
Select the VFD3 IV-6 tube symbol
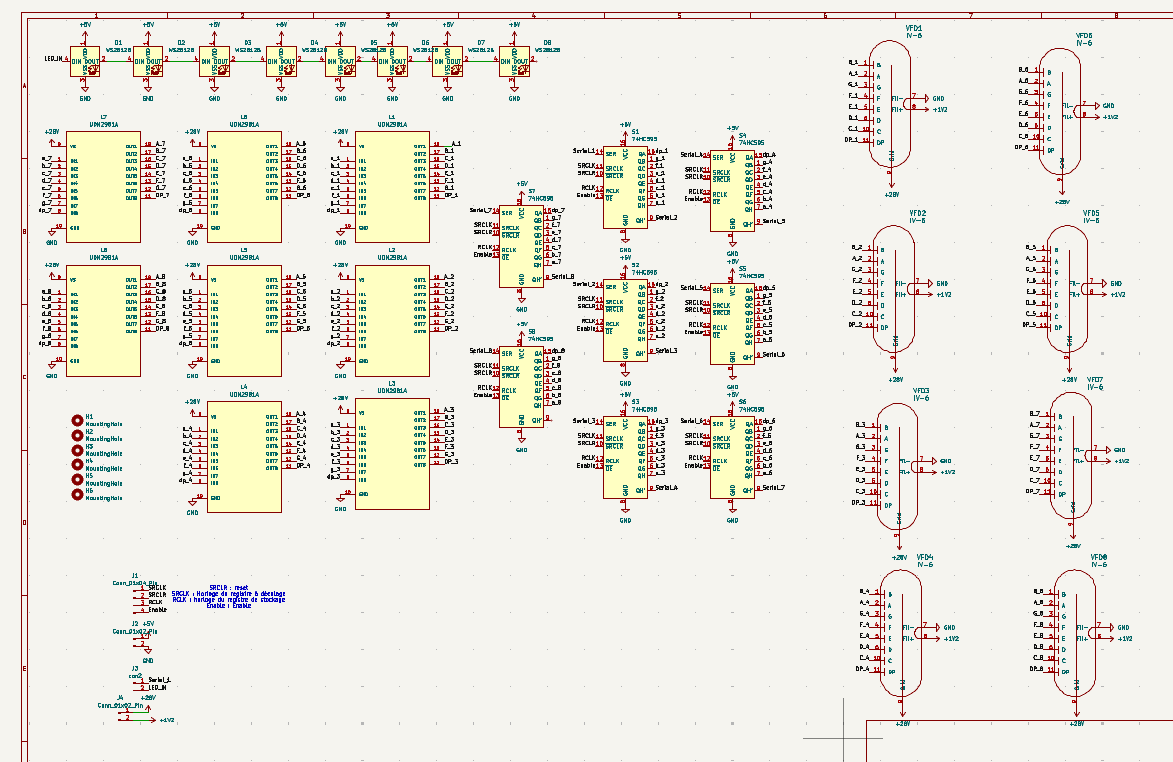(x=897, y=467)
